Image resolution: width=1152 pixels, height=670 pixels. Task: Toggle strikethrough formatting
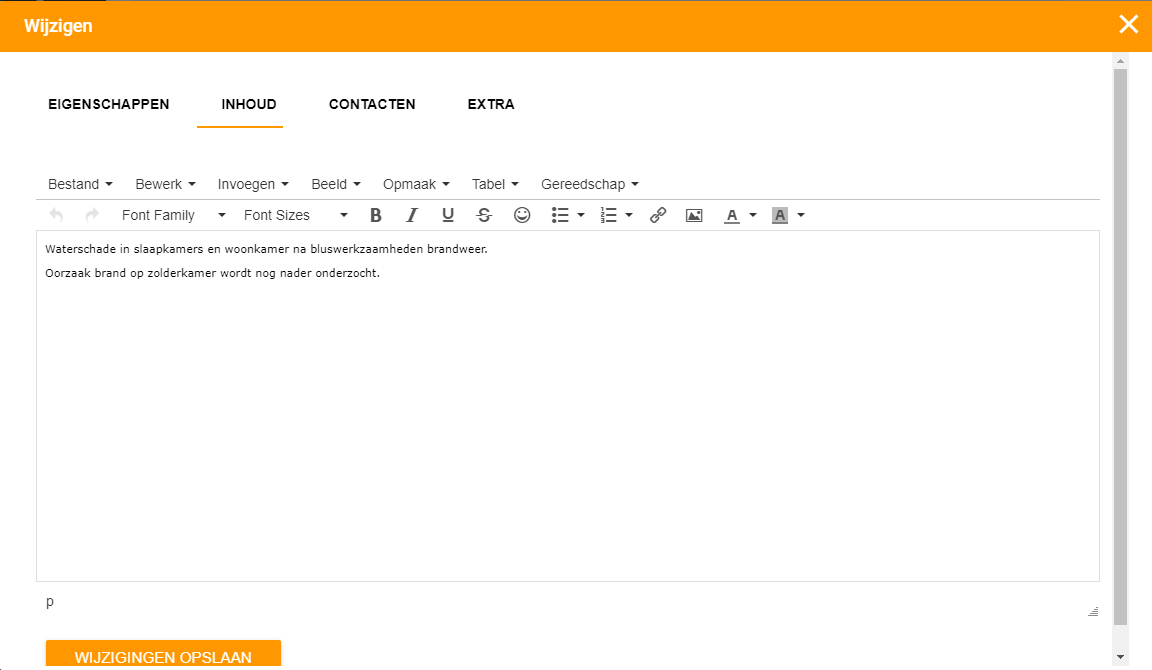tap(484, 215)
